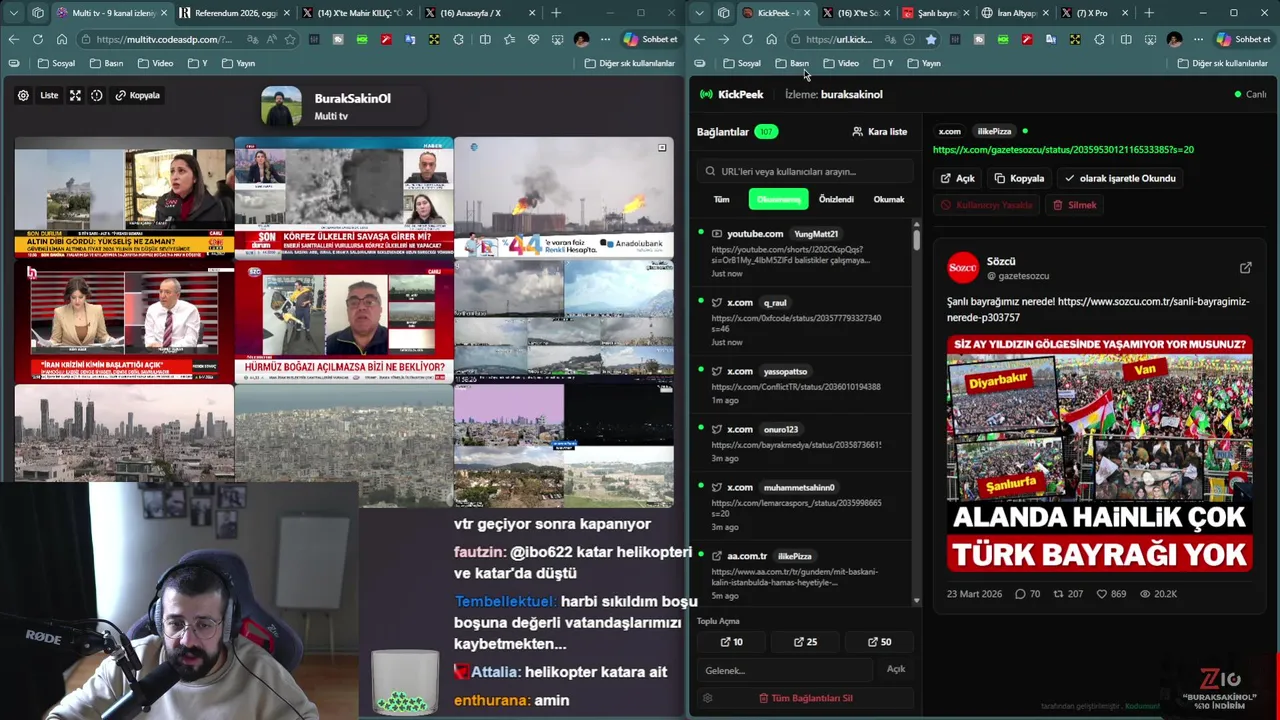The image size is (1280, 720).
Task: Bookmark the Multi tv page with the star
Action: point(290,39)
